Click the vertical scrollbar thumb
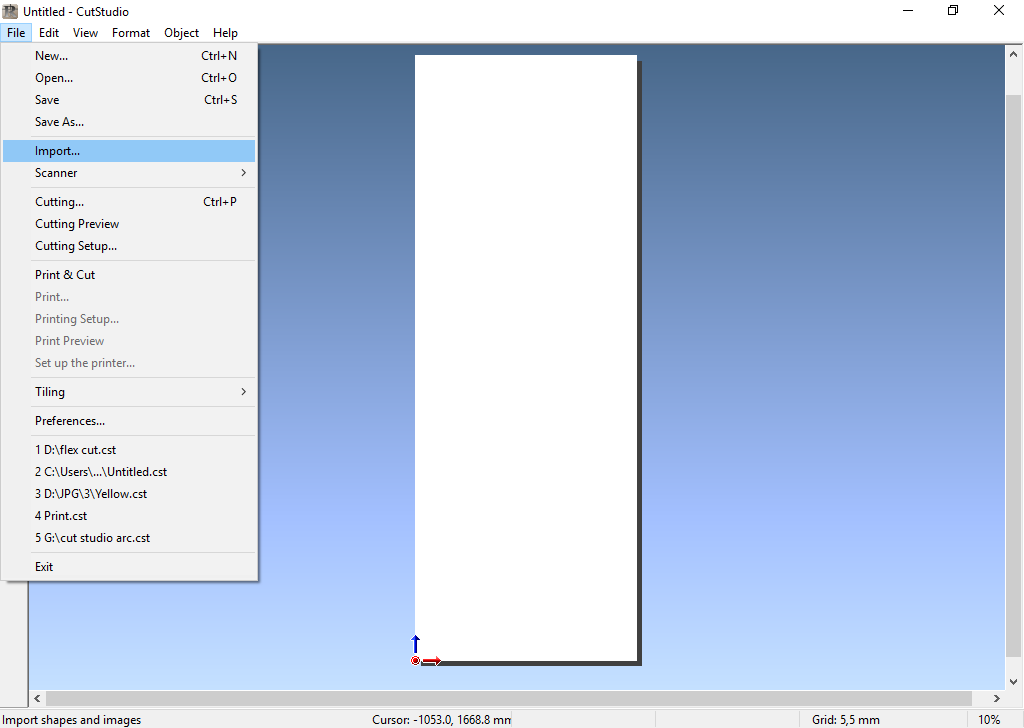 (x=1014, y=375)
